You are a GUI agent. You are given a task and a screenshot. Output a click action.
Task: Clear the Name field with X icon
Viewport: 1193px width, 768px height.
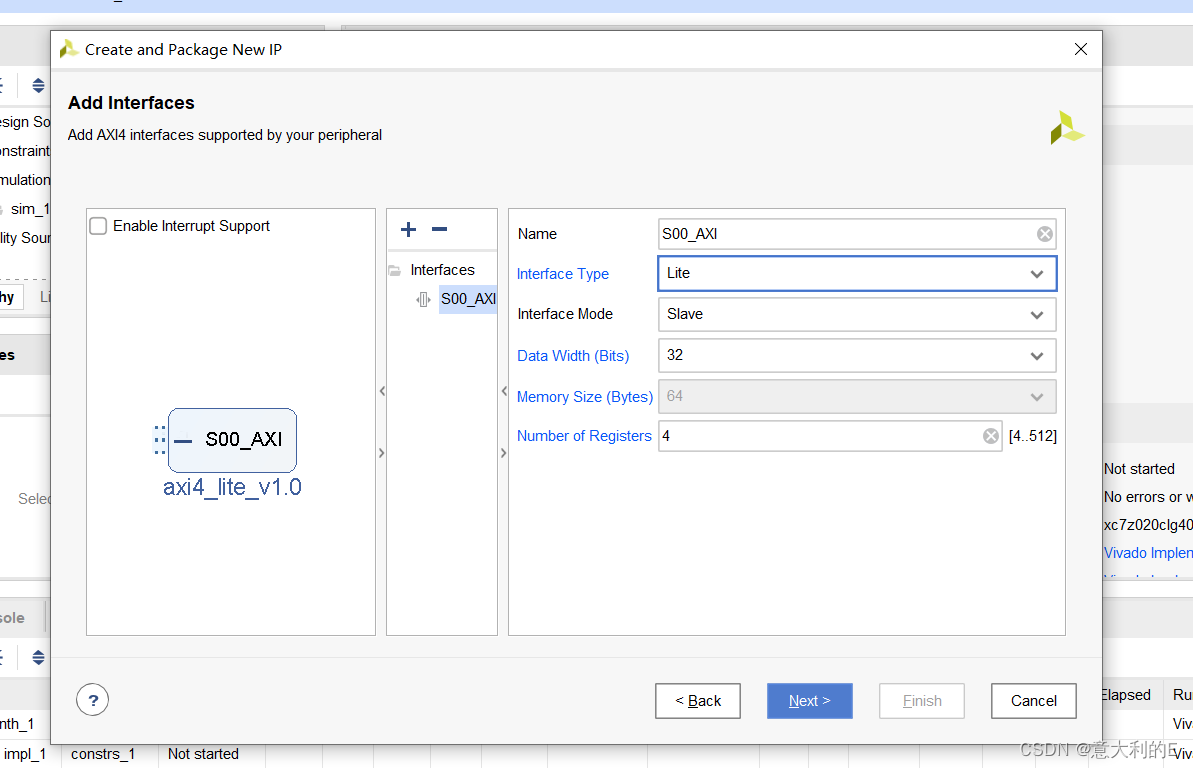[1045, 234]
